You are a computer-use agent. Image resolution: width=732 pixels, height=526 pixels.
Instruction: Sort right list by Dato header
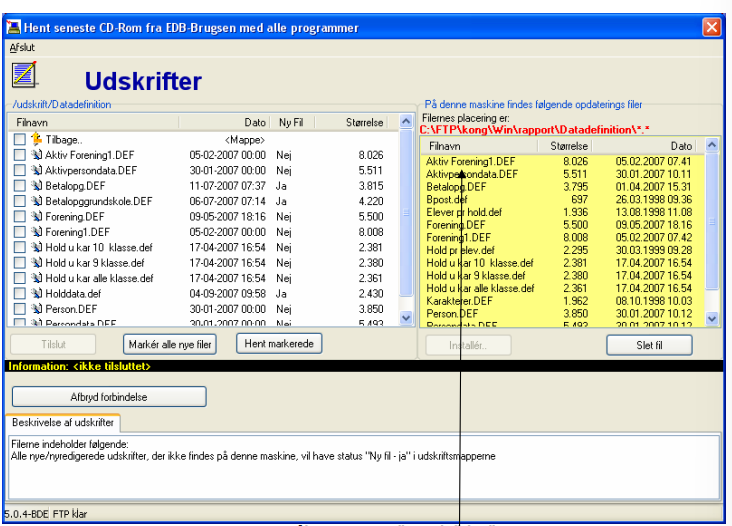click(644, 146)
